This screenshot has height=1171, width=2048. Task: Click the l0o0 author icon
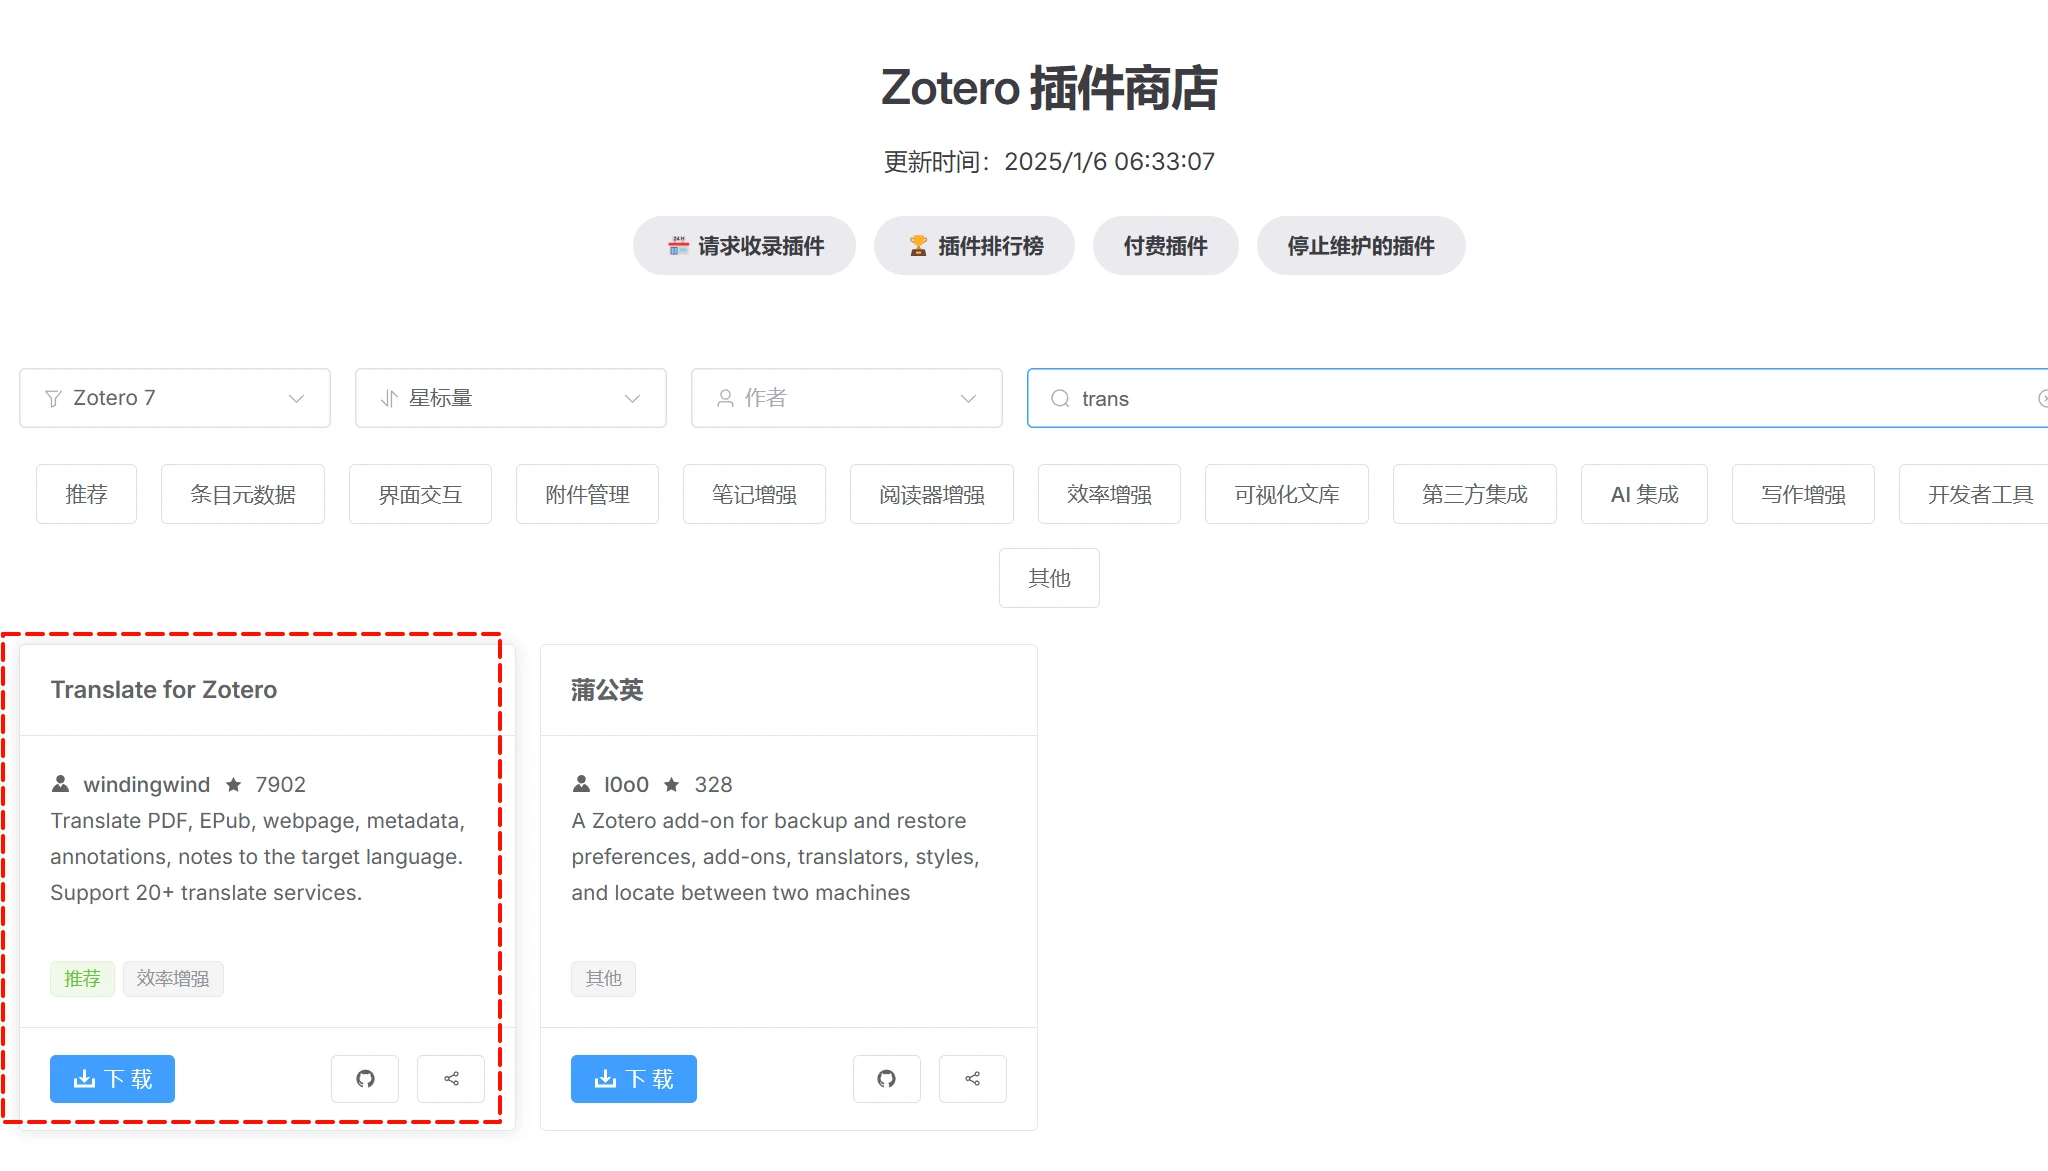pyautogui.click(x=582, y=784)
